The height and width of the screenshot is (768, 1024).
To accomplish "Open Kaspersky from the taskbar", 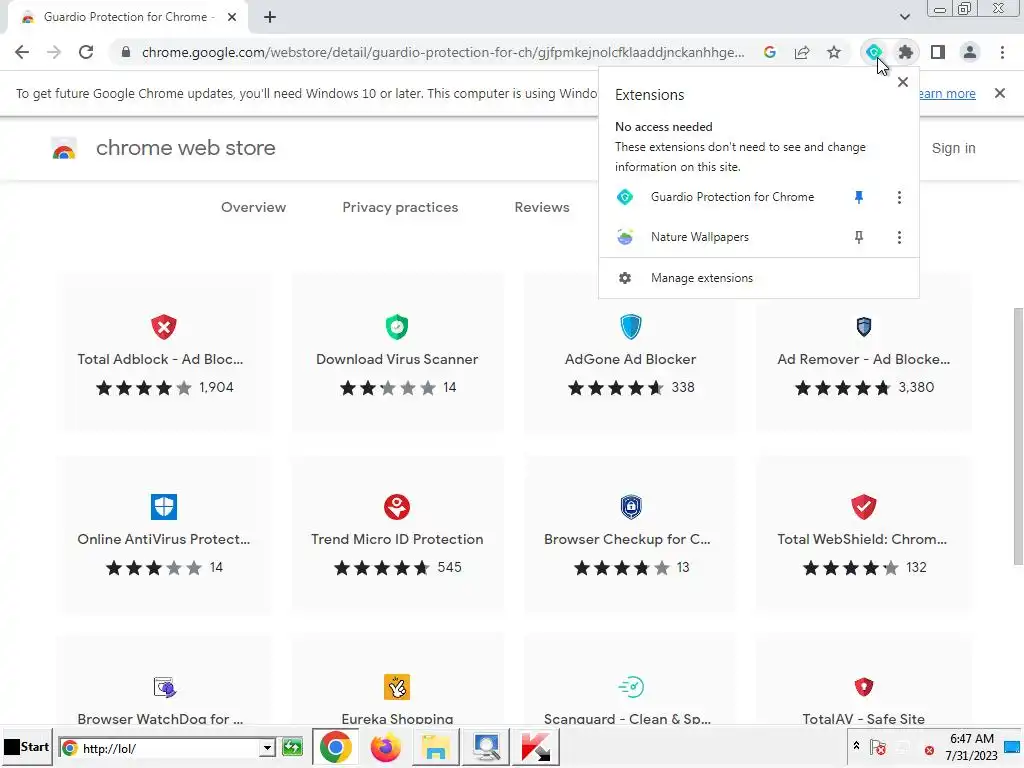I will tap(536, 748).
